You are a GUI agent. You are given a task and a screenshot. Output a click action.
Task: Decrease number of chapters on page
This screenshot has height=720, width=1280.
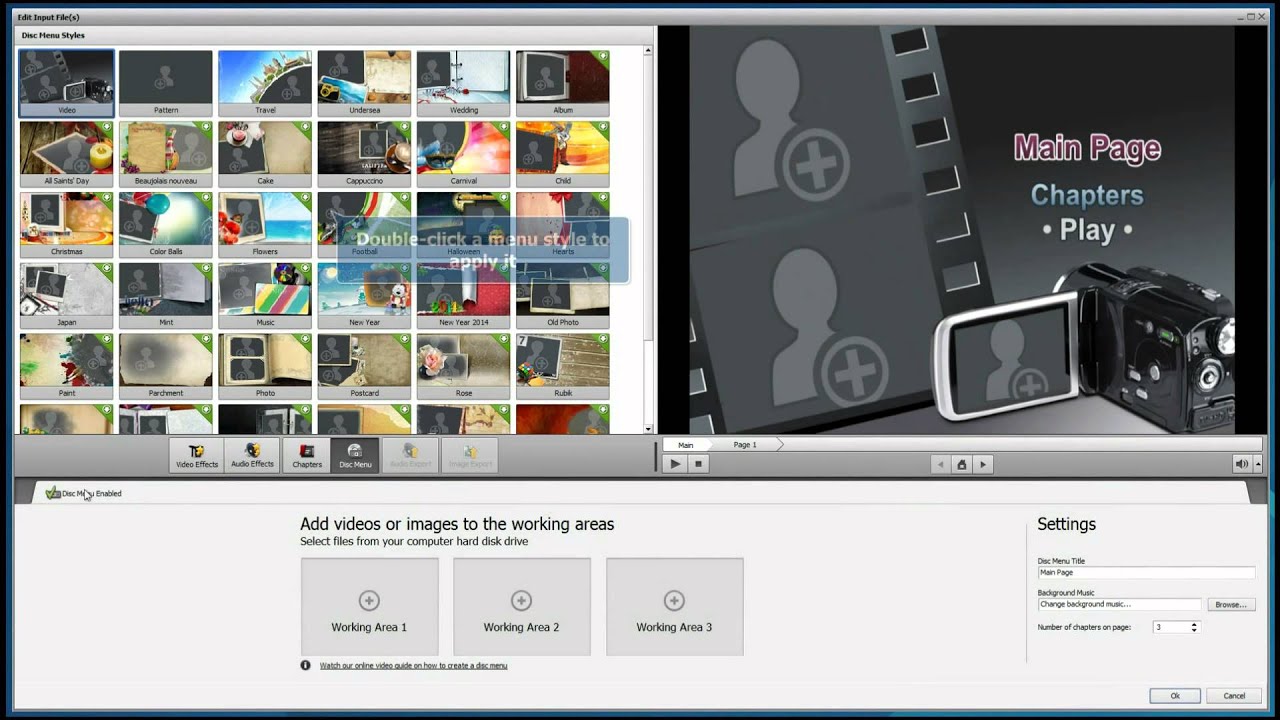1194,630
